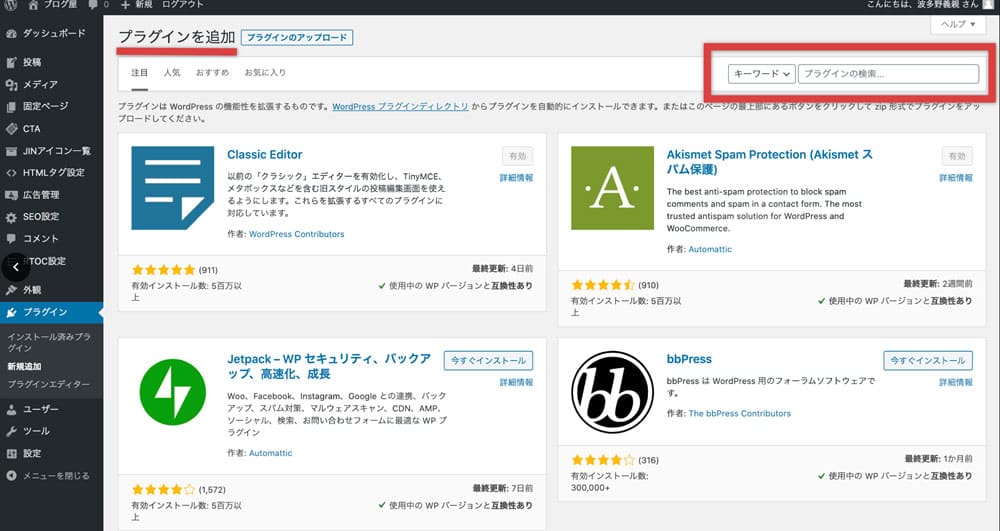
Task: Click メニューを閉じる collapse label
Action: (x=56, y=476)
